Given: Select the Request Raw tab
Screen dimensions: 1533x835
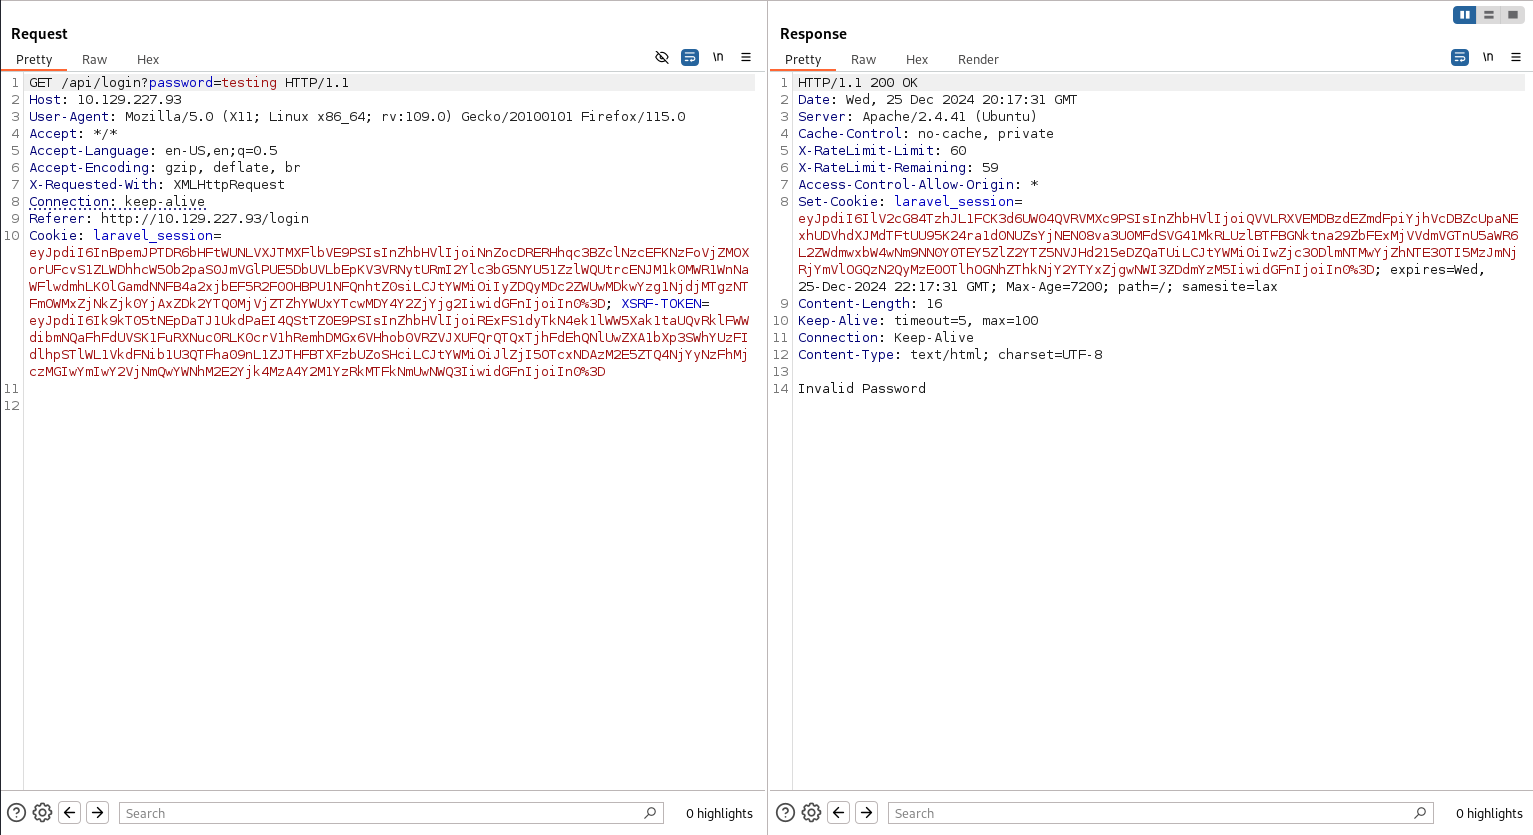Looking at the screenshot, I should 95,60.
